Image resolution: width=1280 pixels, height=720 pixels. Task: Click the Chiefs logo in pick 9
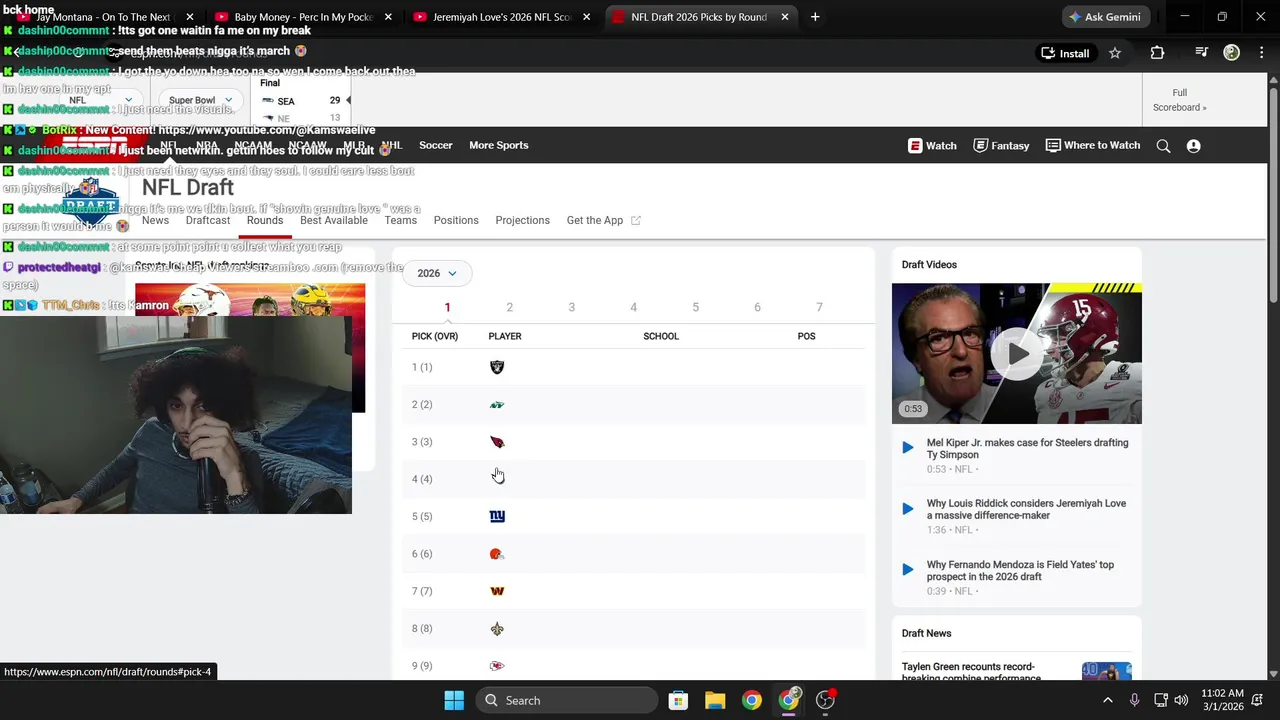pos(497,666)
